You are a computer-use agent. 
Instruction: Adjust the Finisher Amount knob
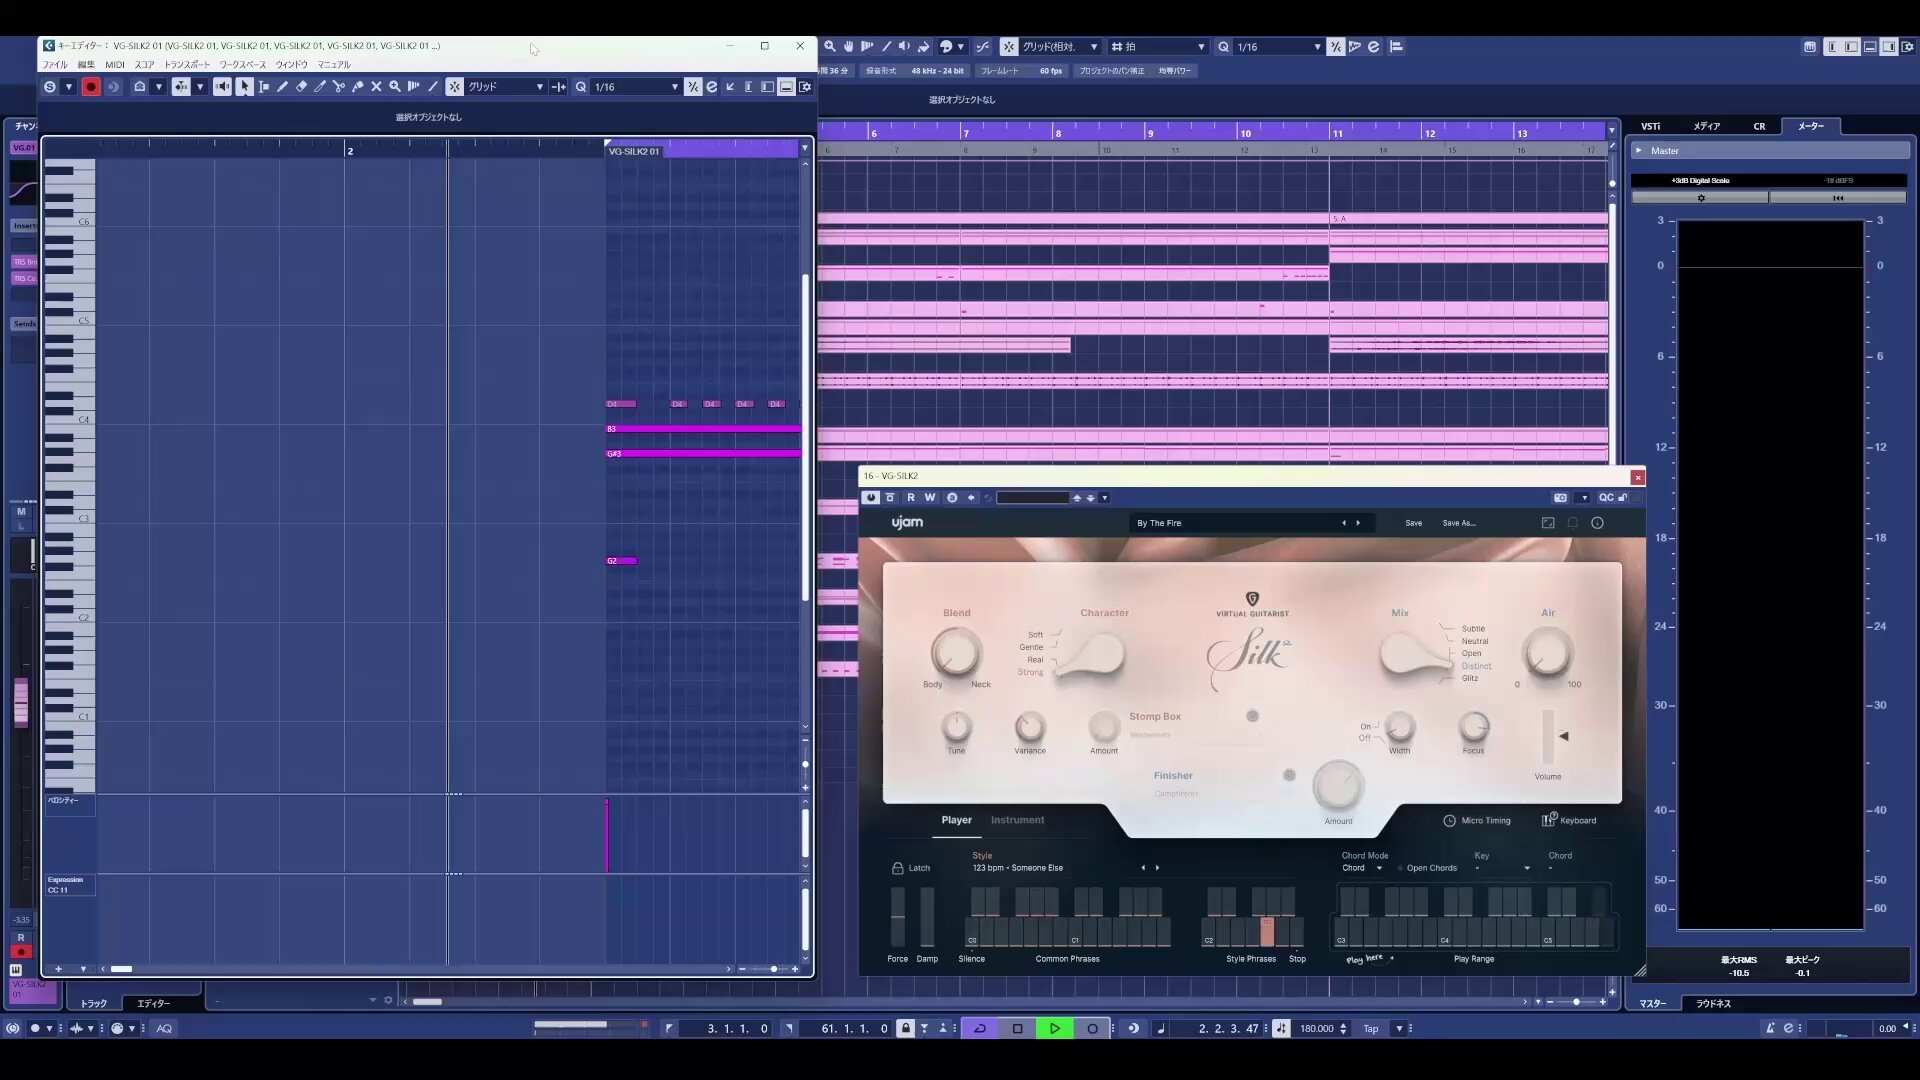[1338, 787]
